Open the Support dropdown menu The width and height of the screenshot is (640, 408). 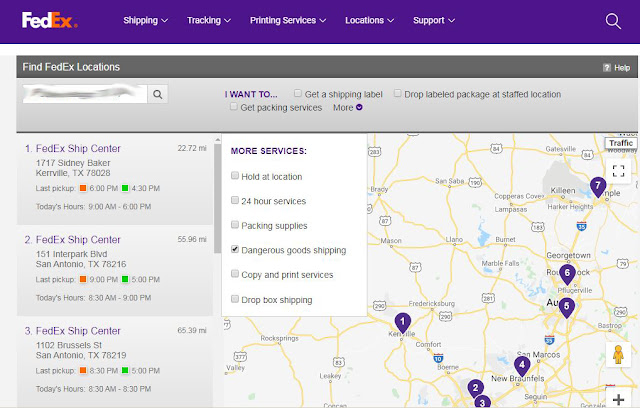pos(434,20)
